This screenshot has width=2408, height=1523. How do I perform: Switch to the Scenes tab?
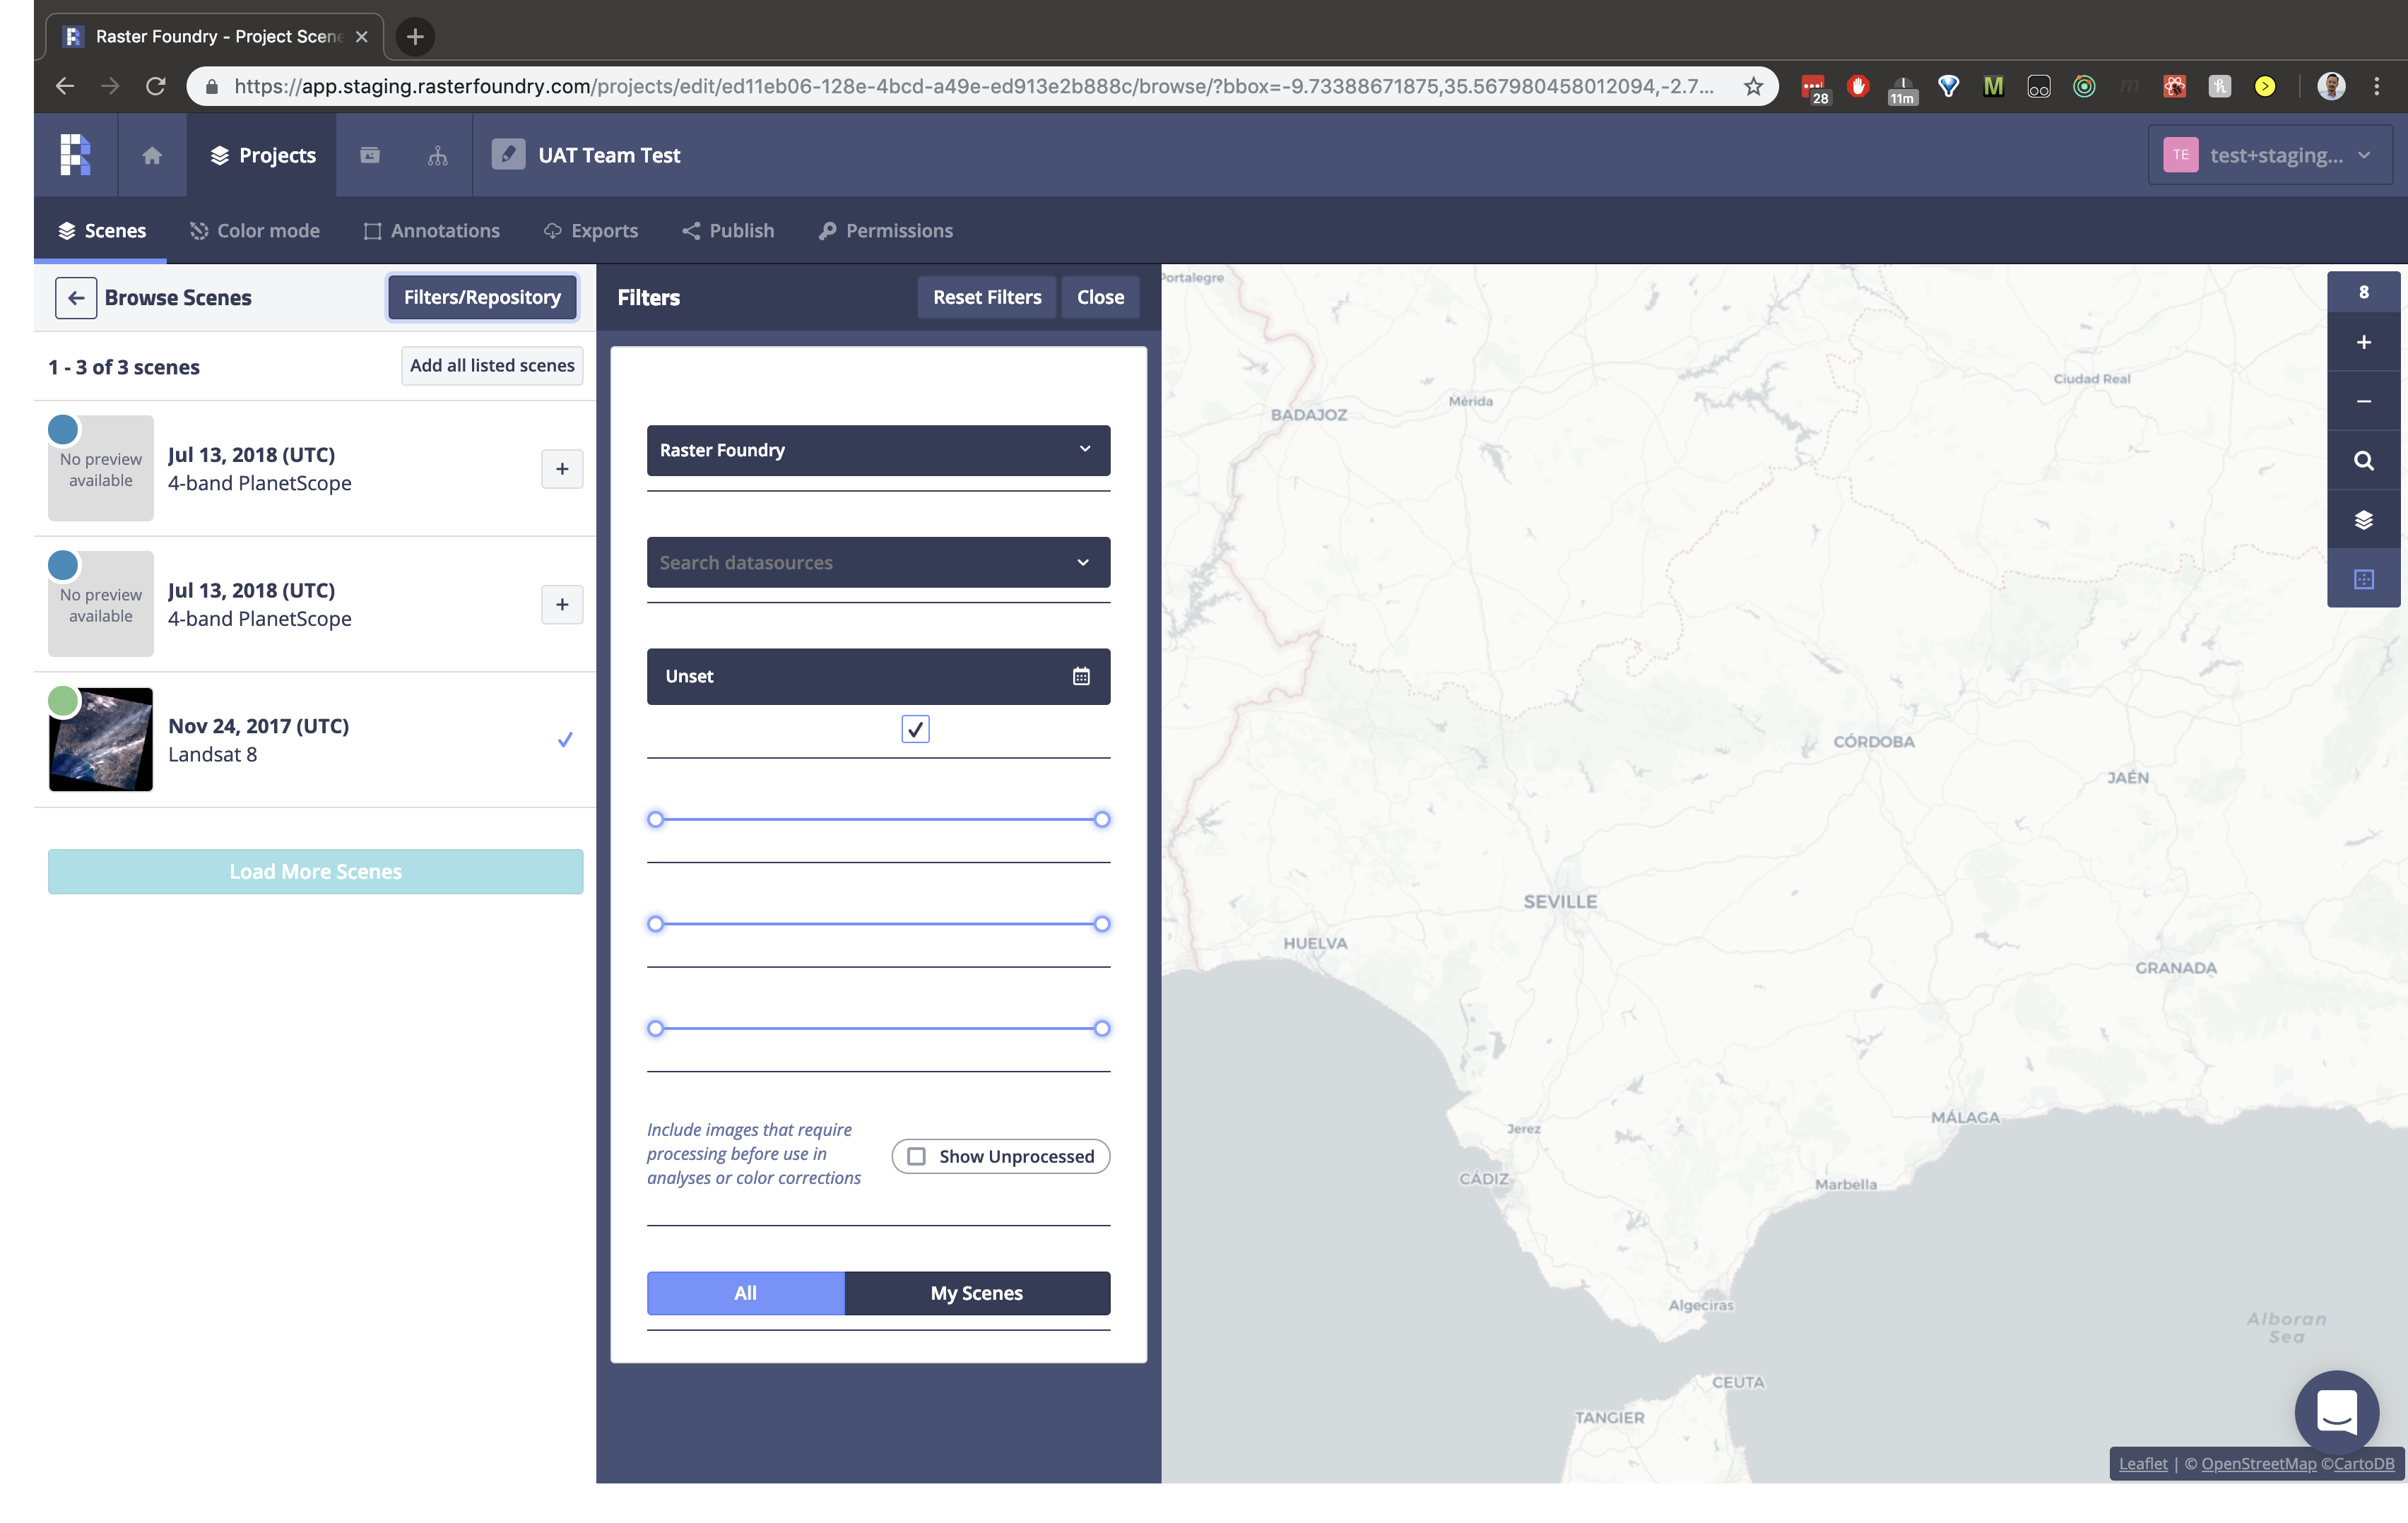[101, 230]
